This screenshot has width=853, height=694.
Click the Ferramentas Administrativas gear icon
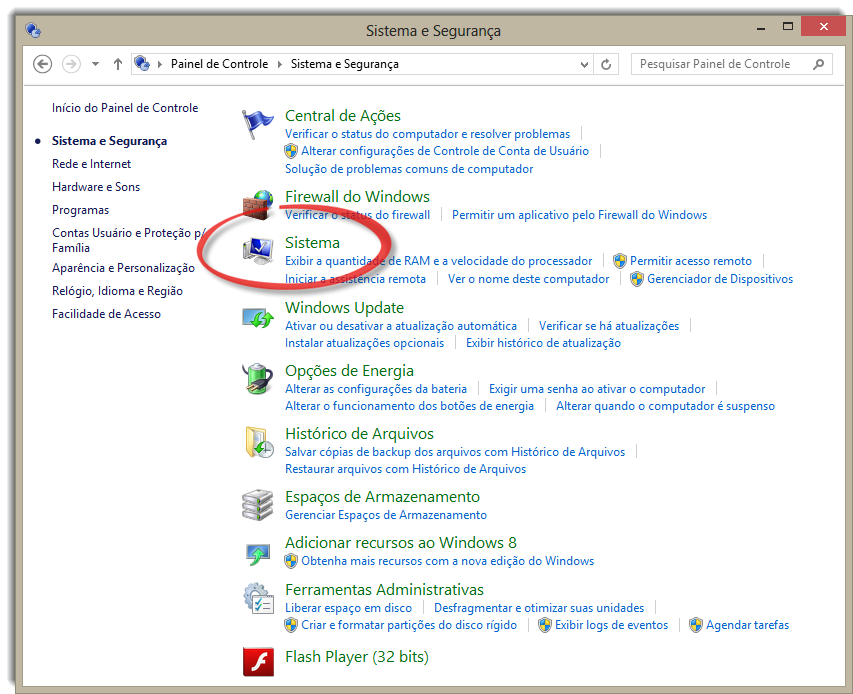258,598
